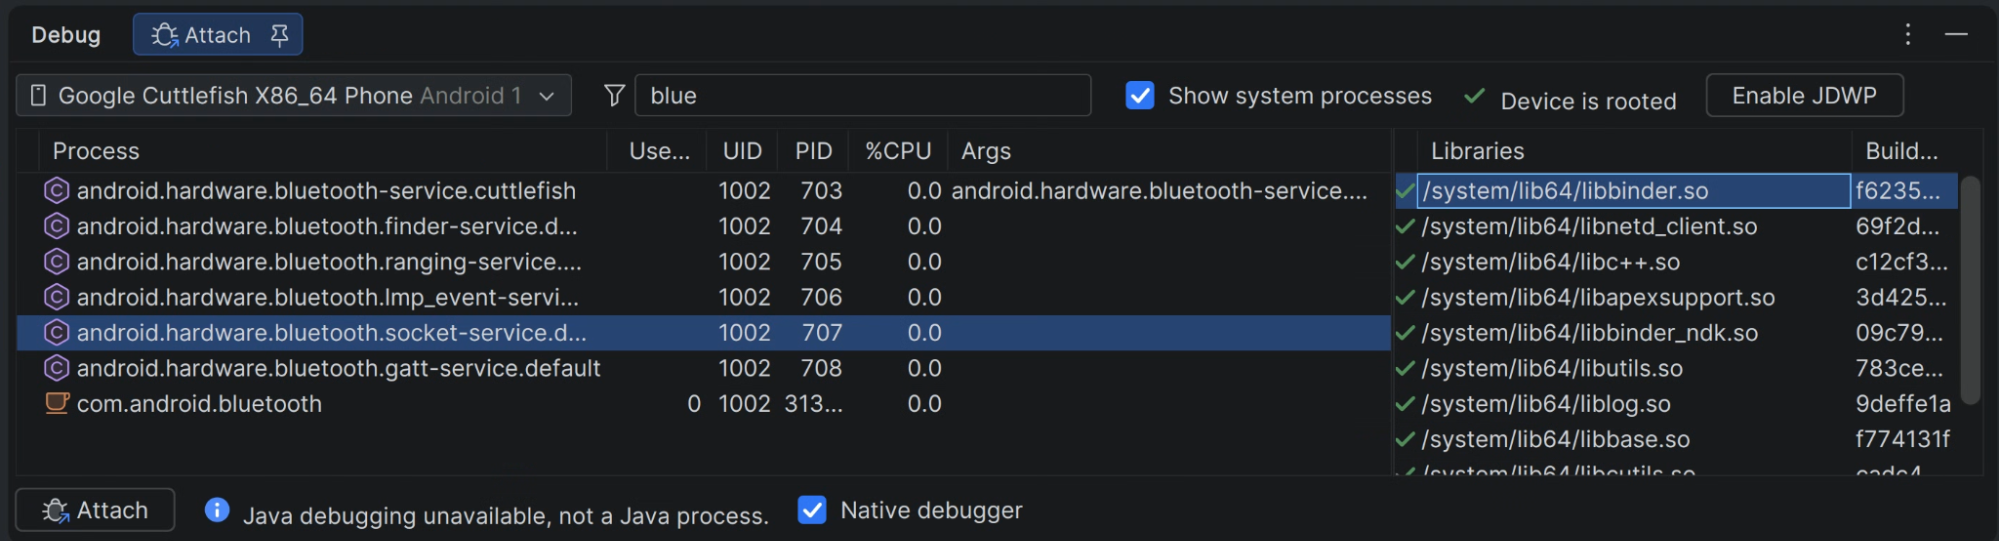The height and width of the screenshot is (541, 1999).
Task: Click build ID 9deffe1a cell
Action: (1903, 404)
